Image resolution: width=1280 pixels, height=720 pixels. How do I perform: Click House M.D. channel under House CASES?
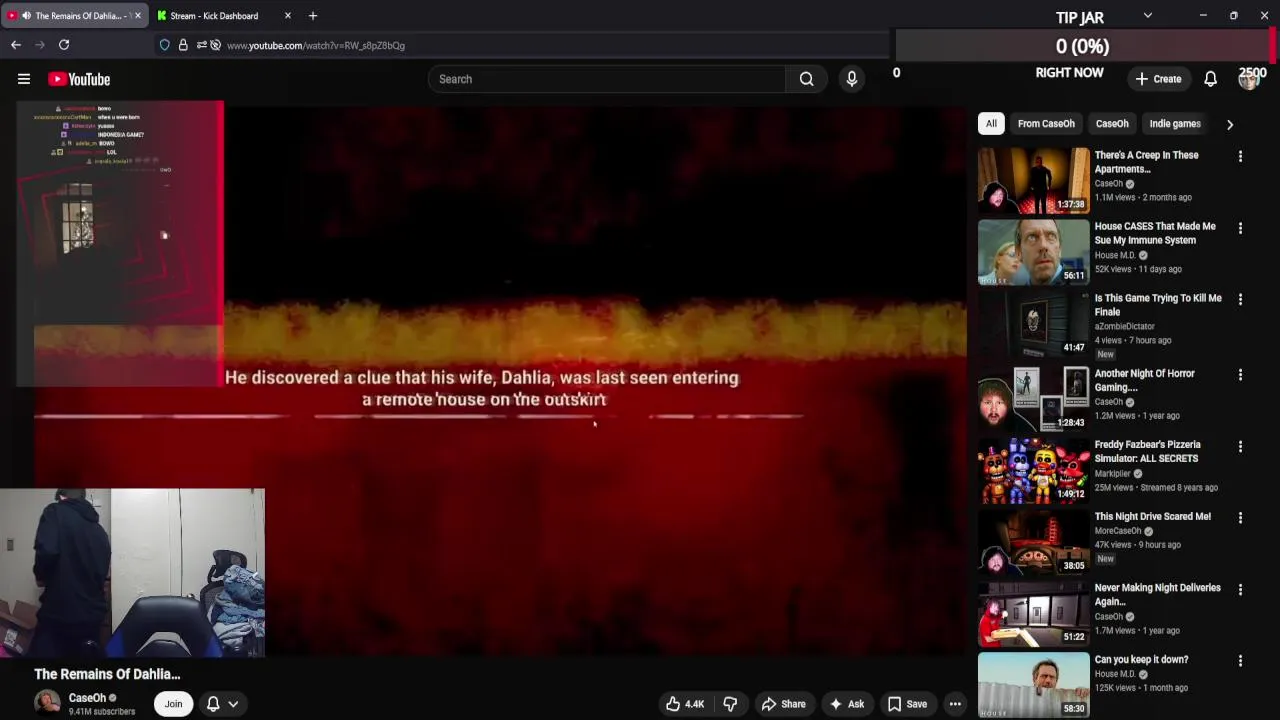(1115, 255)
